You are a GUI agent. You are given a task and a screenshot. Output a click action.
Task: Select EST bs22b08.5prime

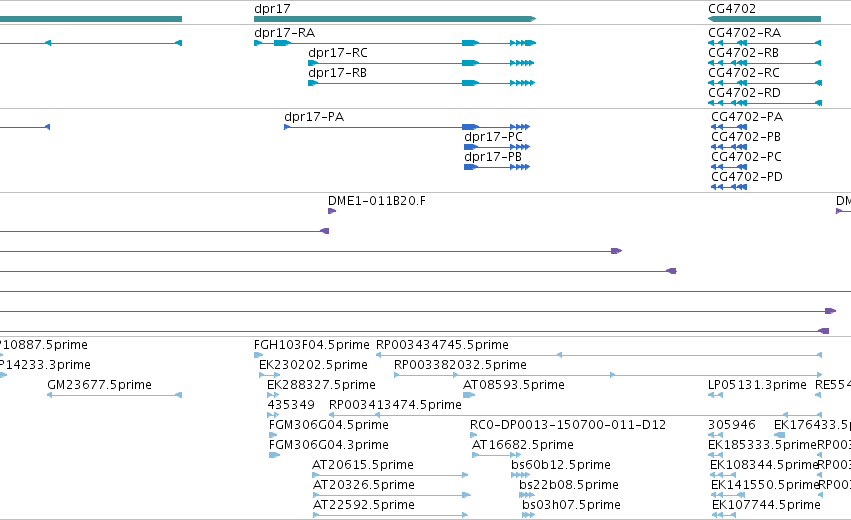click(x=569, y=485)
